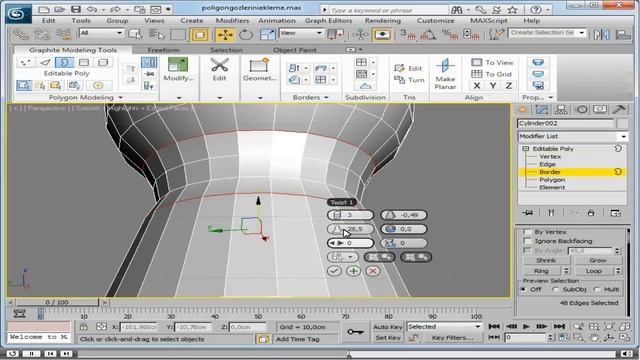Viewport: 640px width, 360px height.
Task: Open the Utilities hammer panel tab
Action: point(619,109)
